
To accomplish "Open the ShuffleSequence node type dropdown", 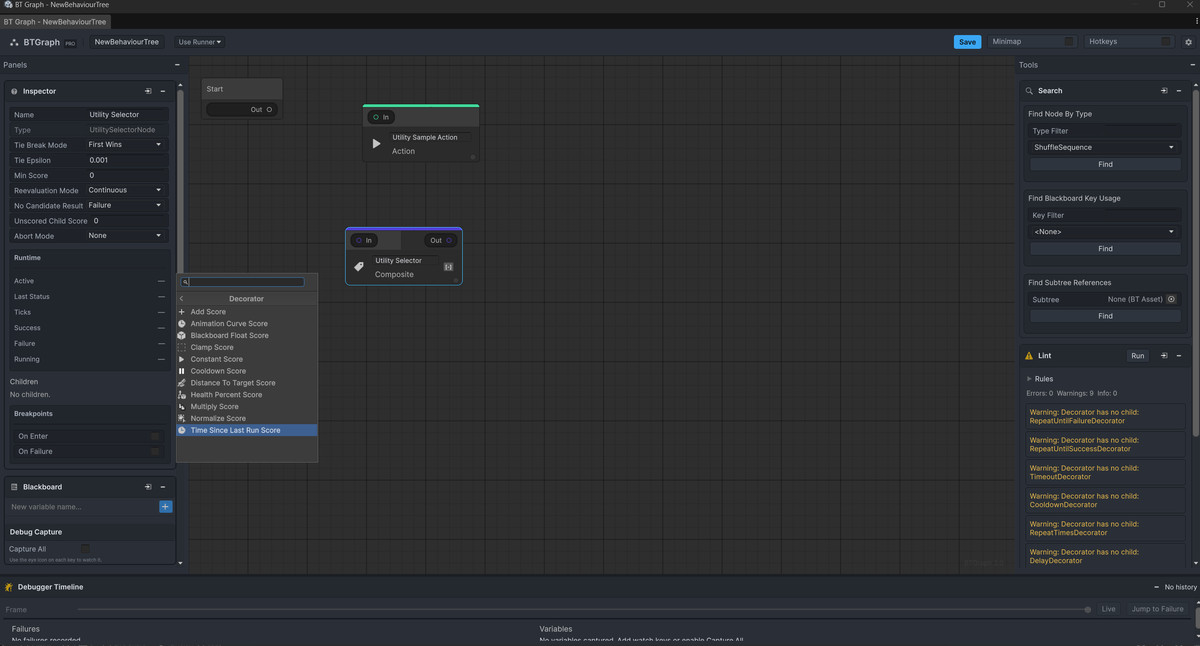I will point(1105,147).
